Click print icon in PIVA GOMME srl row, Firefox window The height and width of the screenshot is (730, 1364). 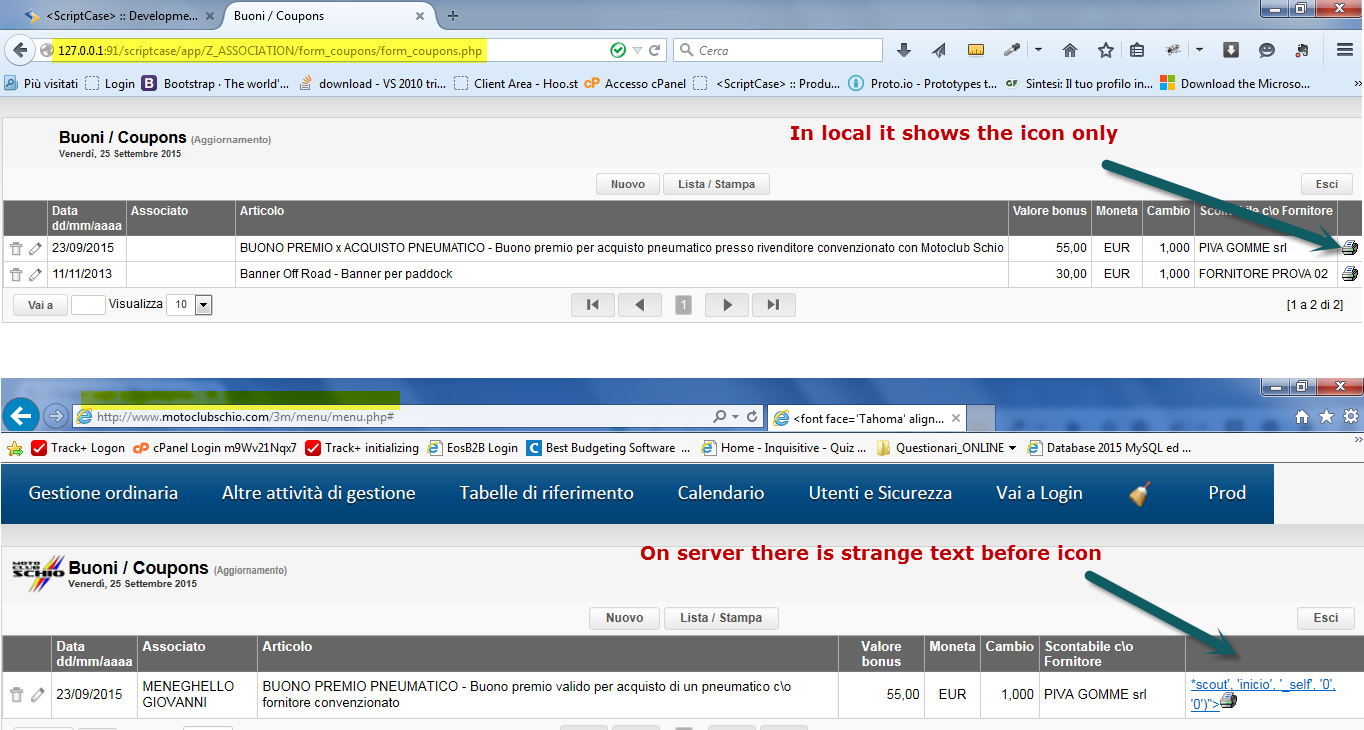(x=1349, y=247)
